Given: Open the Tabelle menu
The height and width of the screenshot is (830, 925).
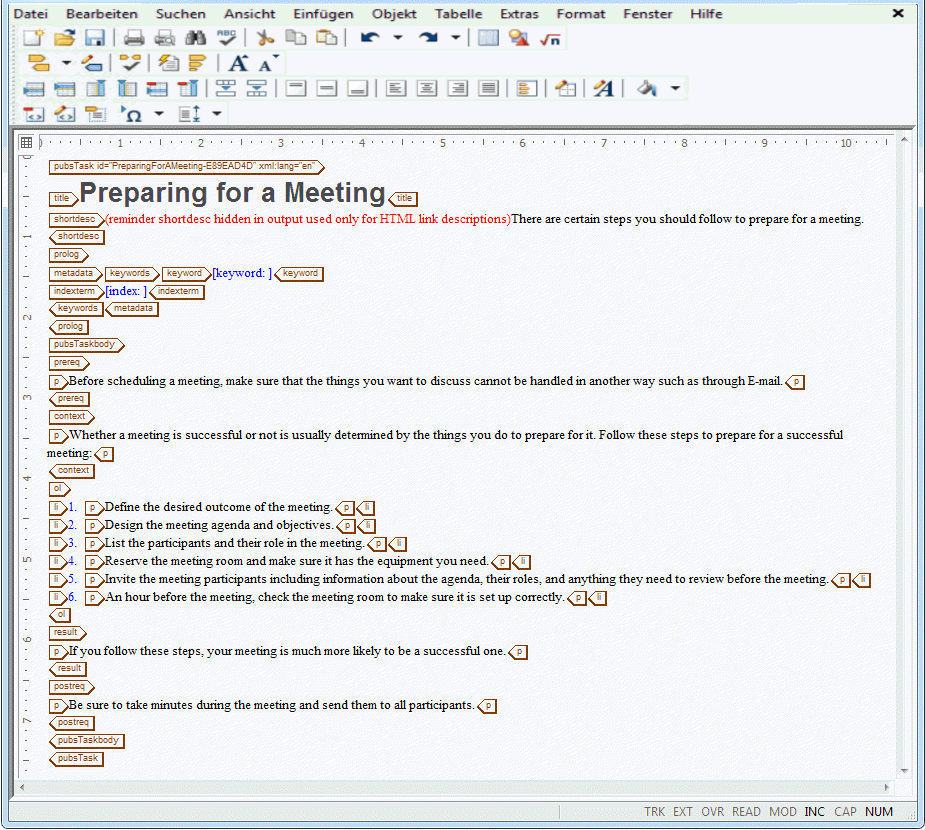Looking at the screenshot, I should coord(458,14).
